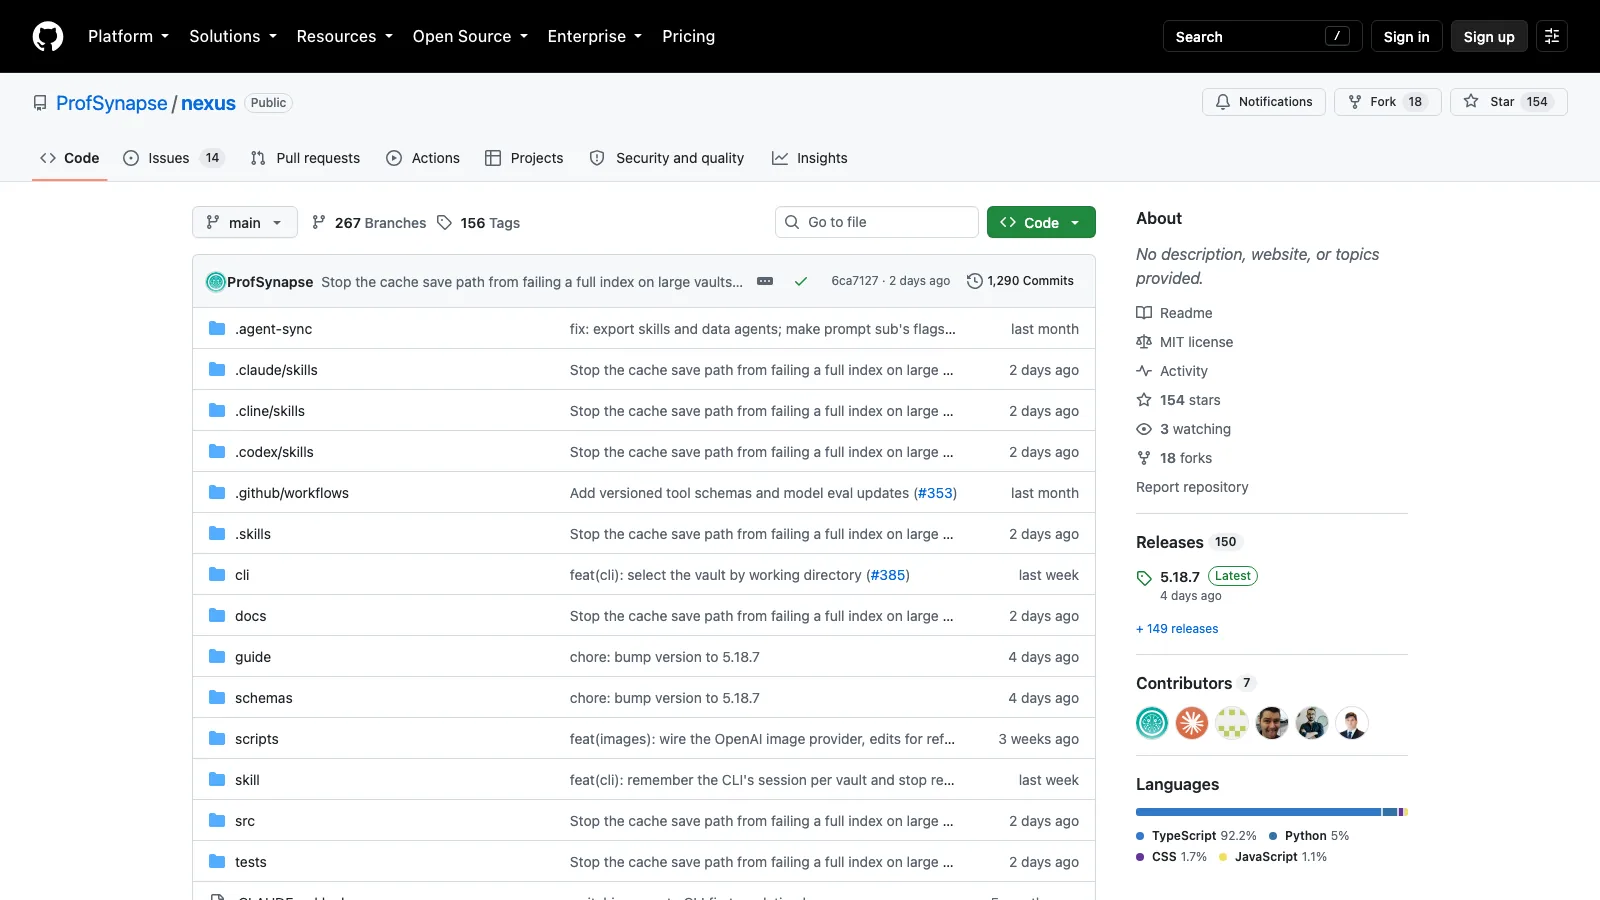Expand the Solutions menu
Screen dimensions: 1600x900
233,36
